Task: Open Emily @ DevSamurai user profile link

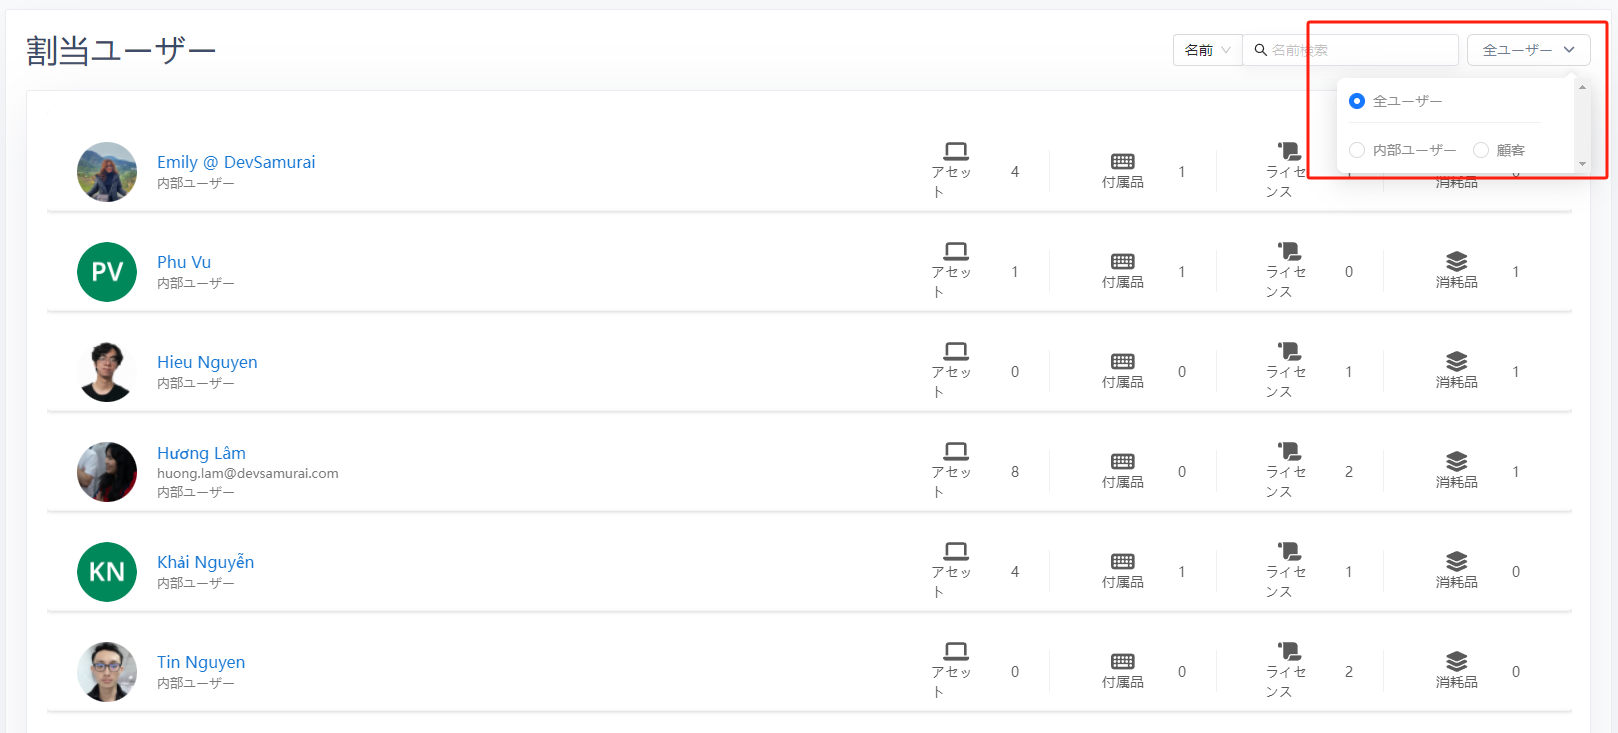Action: [236, 162]
